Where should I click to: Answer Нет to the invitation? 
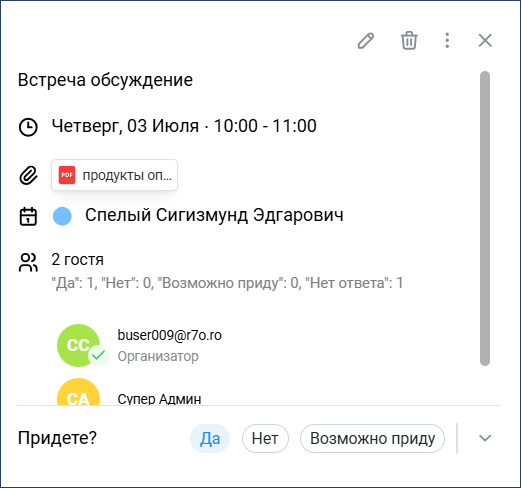click(x=265, y=438)
